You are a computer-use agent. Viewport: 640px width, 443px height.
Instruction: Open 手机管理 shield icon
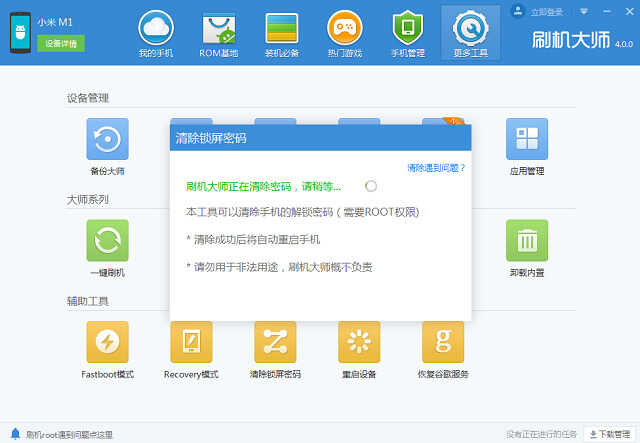coord(408,28)
